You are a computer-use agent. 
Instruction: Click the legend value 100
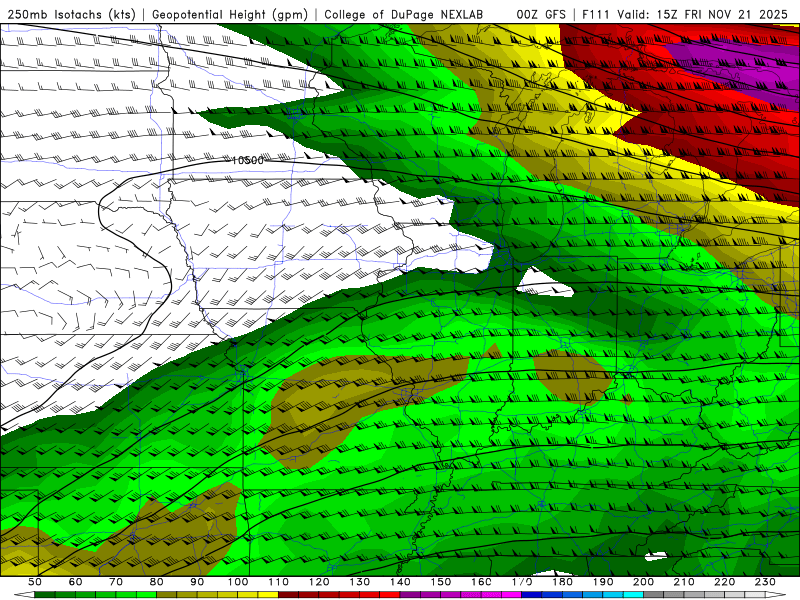coord(238,582)
